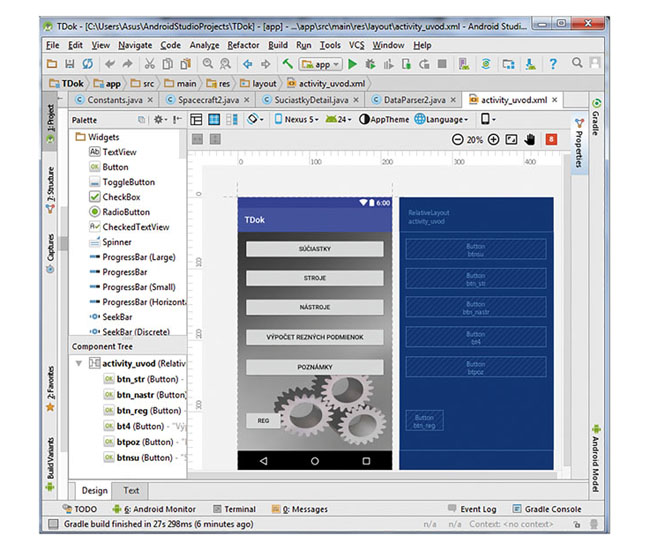This screenshot has width=650, height=550.
Task: Open the Event Log
Action: pos(472,509)
